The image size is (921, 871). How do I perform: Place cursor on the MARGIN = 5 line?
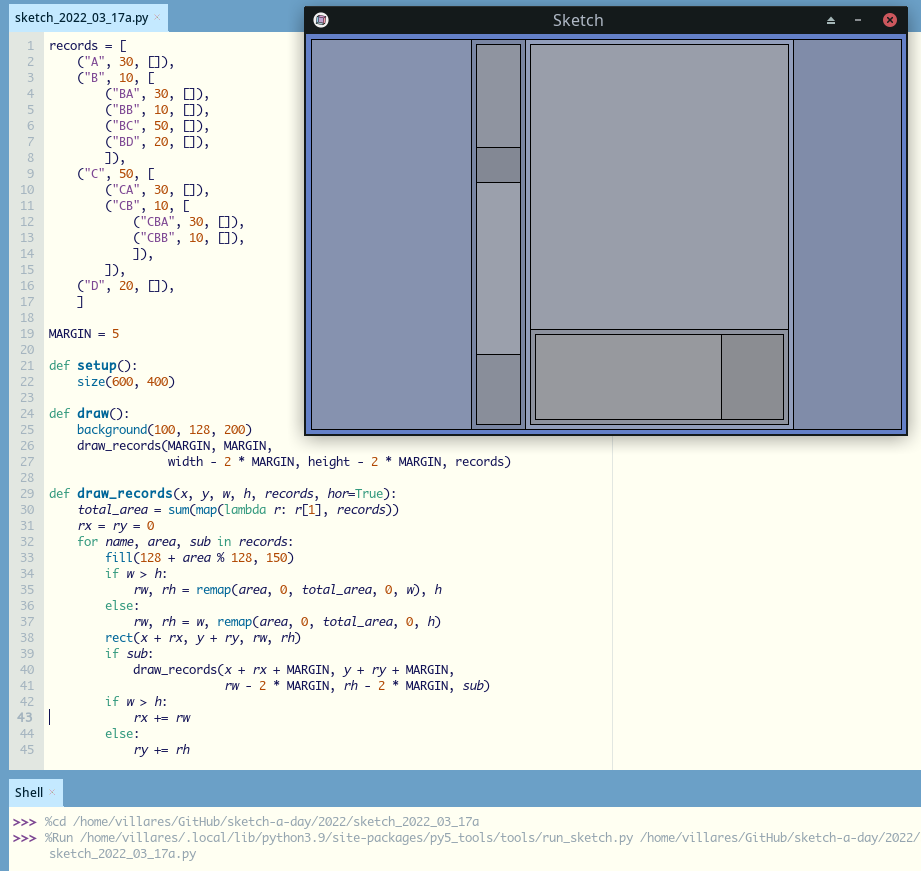click(84, 333)
